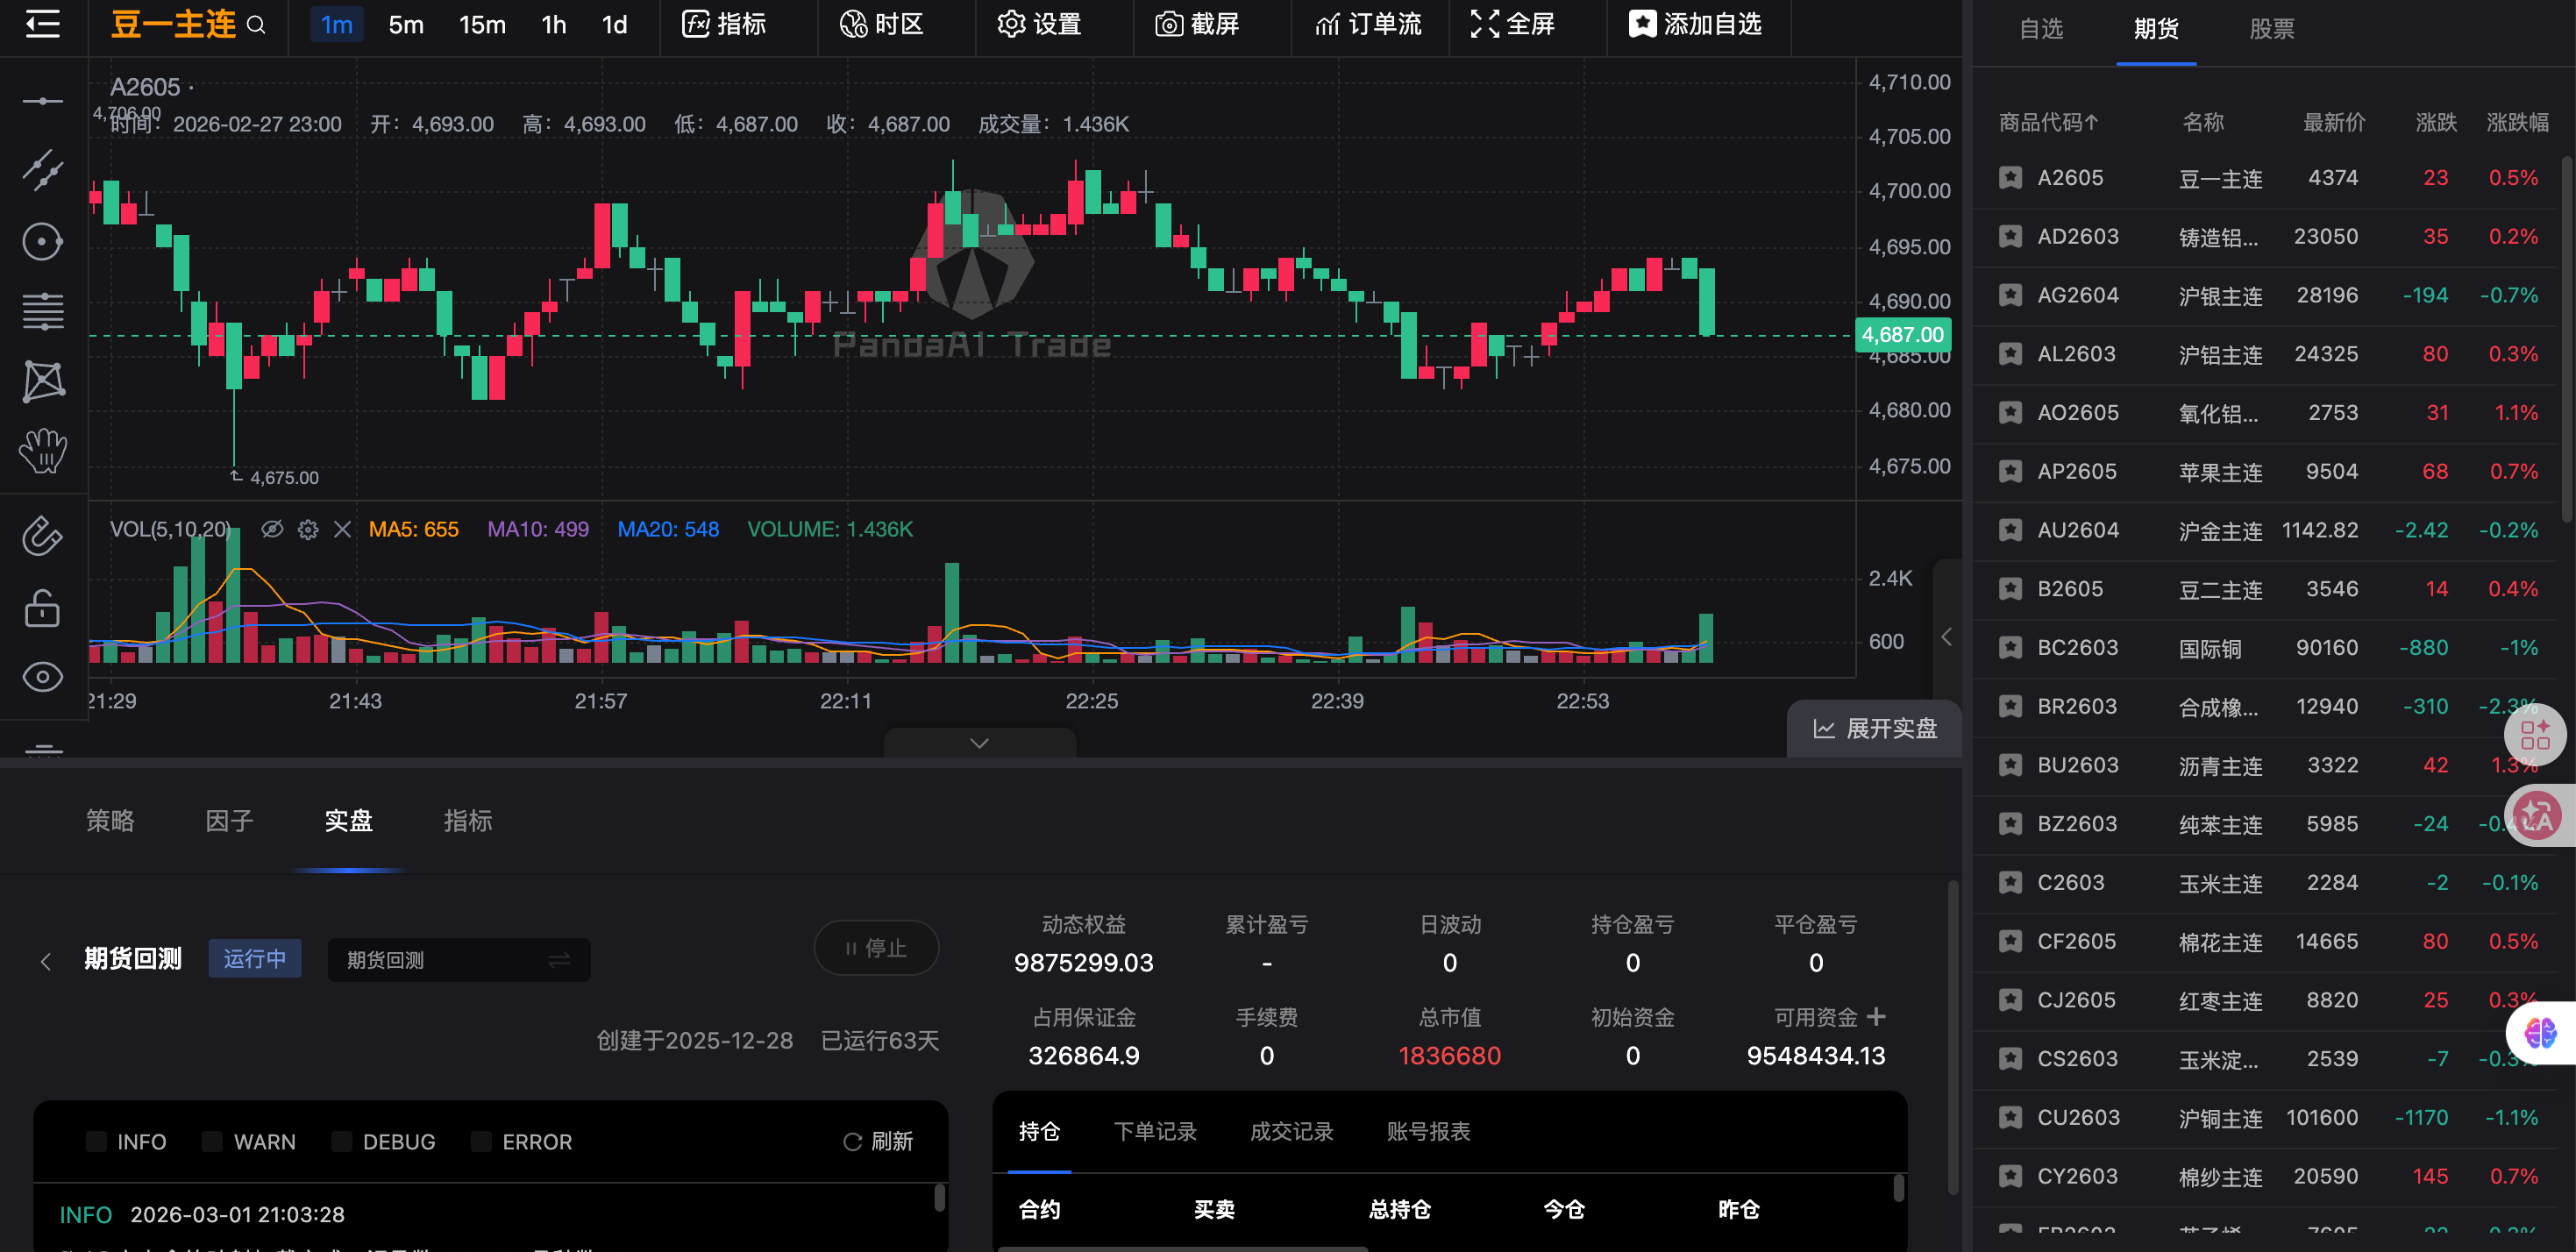The image size is (2576, 1252).
Task: Remove the VOL indicator with X
Action: tap(342, 529)
